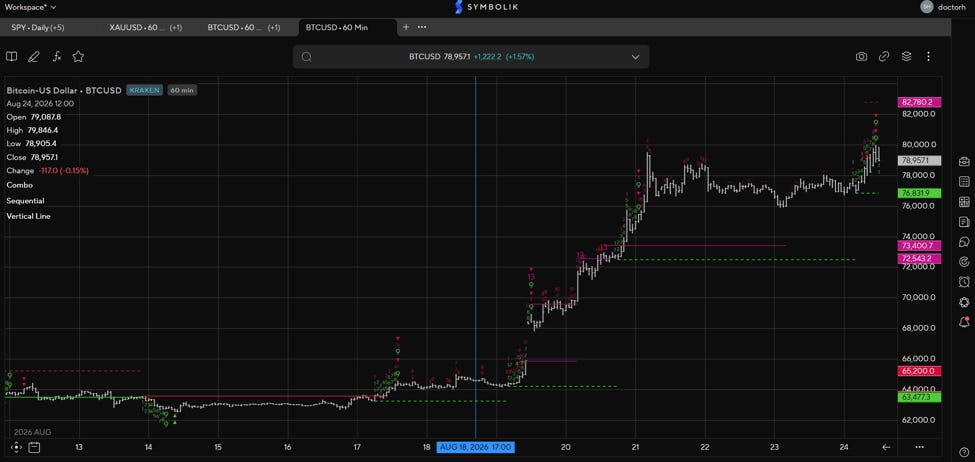
Task: Open the news document sidebar icon
Action: click(964, 221)
